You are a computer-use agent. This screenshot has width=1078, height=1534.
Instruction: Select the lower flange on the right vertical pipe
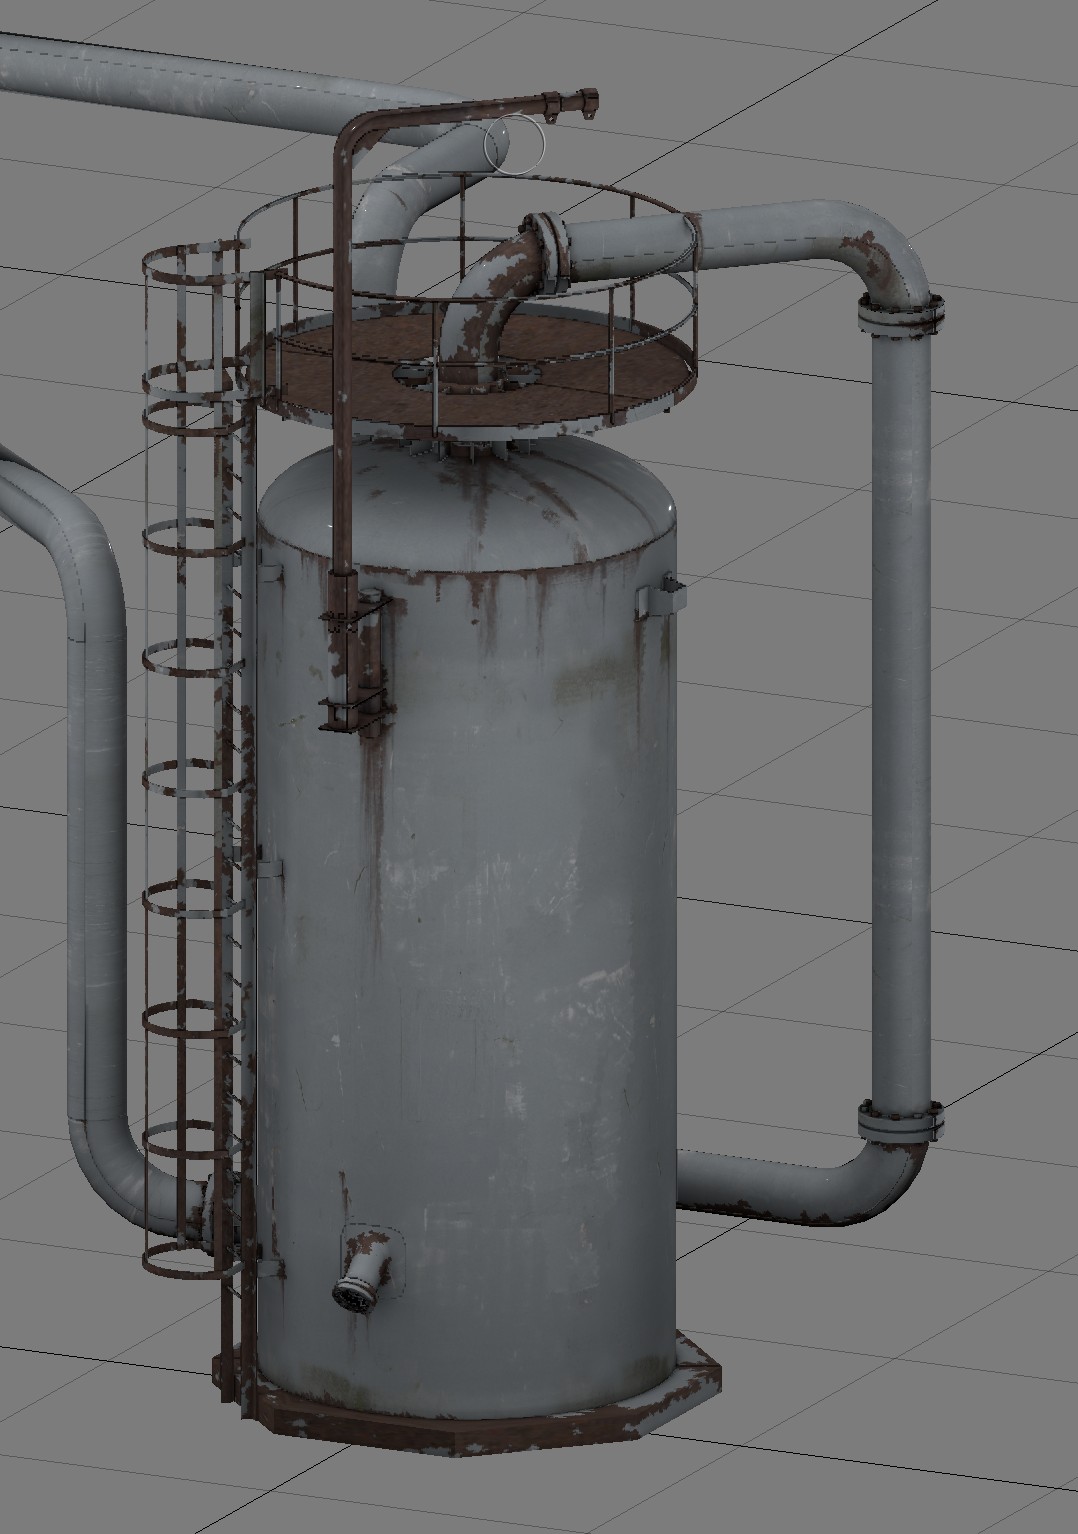tap(901, 1120)
